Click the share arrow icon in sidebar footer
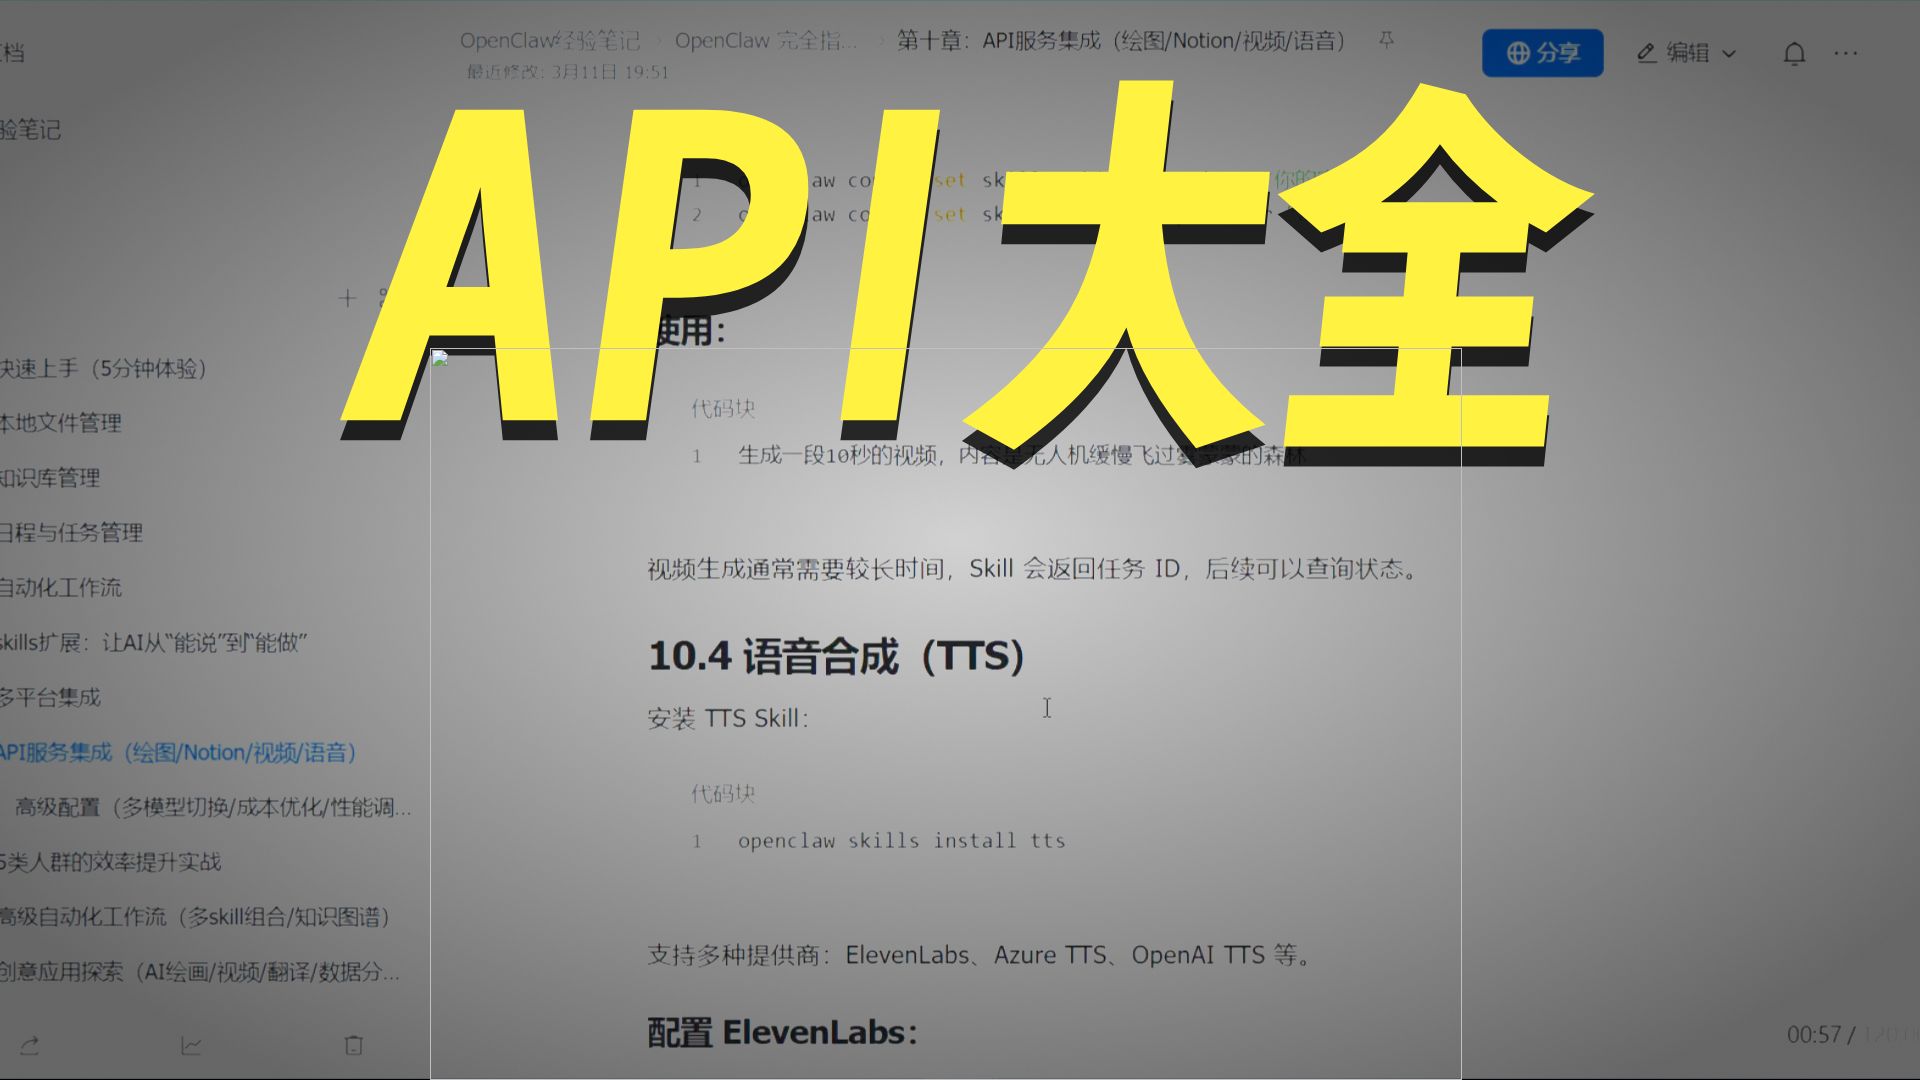 tap(30, 1046)
